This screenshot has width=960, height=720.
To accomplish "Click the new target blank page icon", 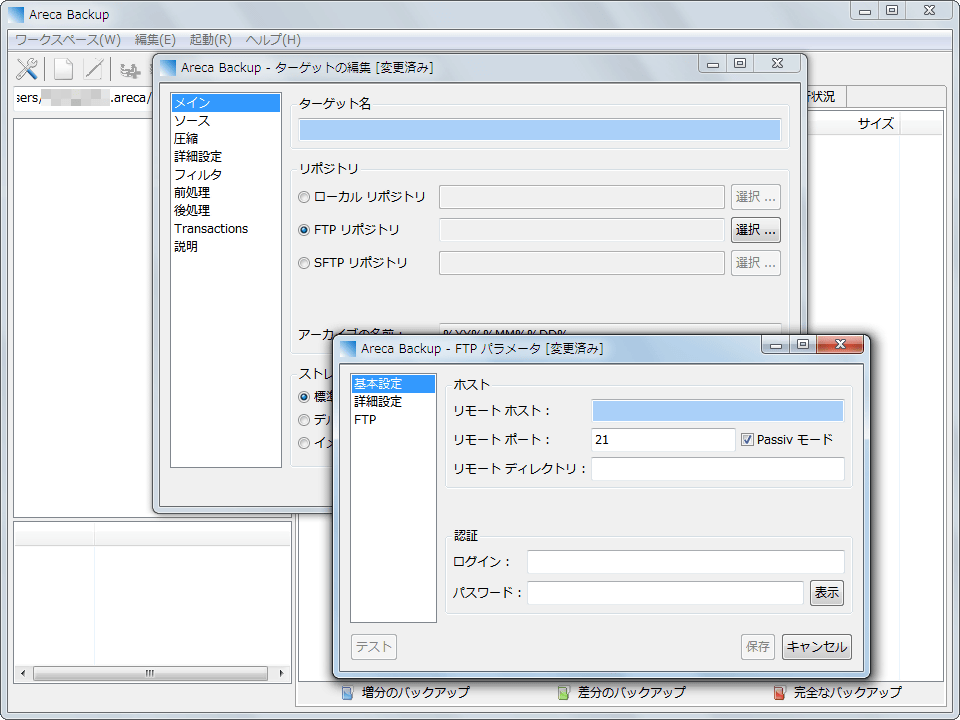I will click(63, 69).
